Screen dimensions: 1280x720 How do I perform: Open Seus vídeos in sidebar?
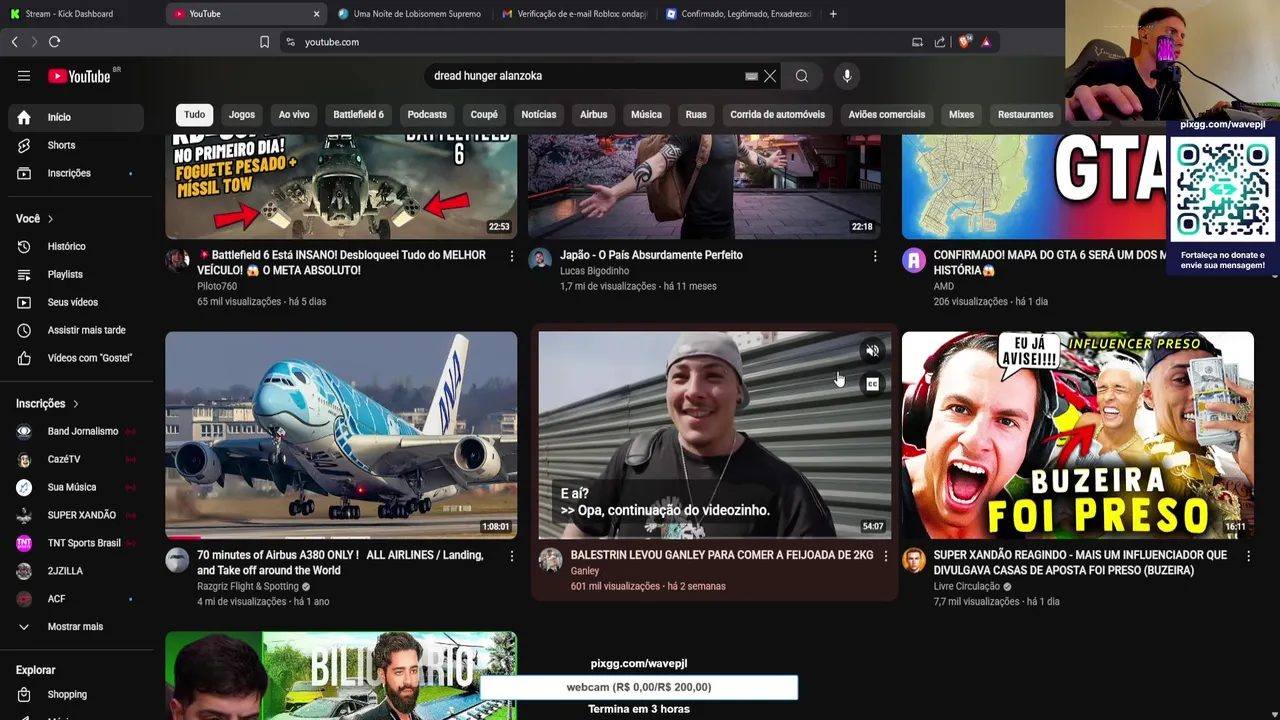[76, 302]
